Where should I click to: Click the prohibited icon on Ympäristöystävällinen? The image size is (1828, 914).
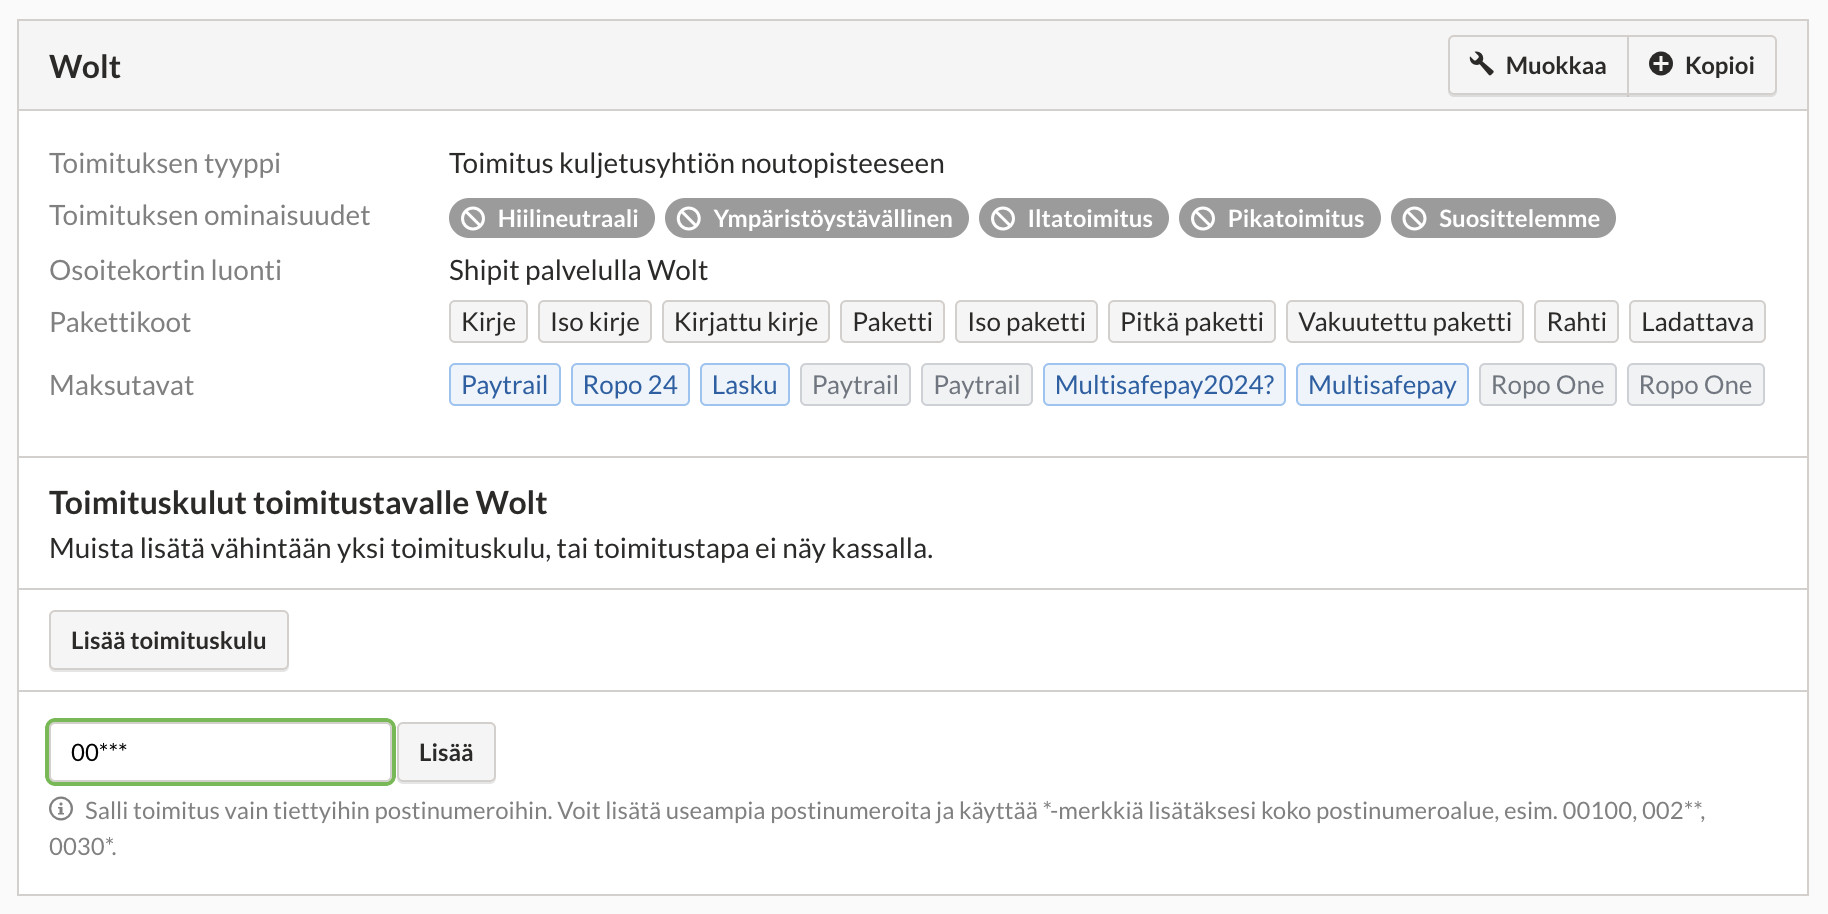click(689, 218)
